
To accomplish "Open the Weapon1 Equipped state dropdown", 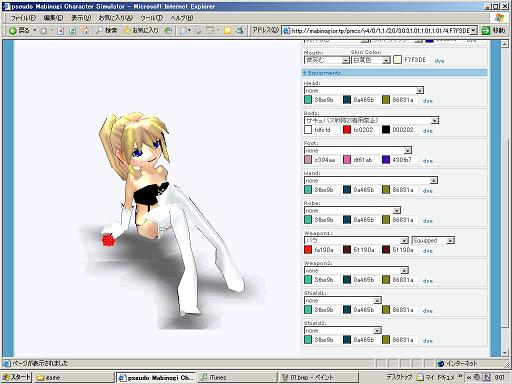I will pos(433,240).
